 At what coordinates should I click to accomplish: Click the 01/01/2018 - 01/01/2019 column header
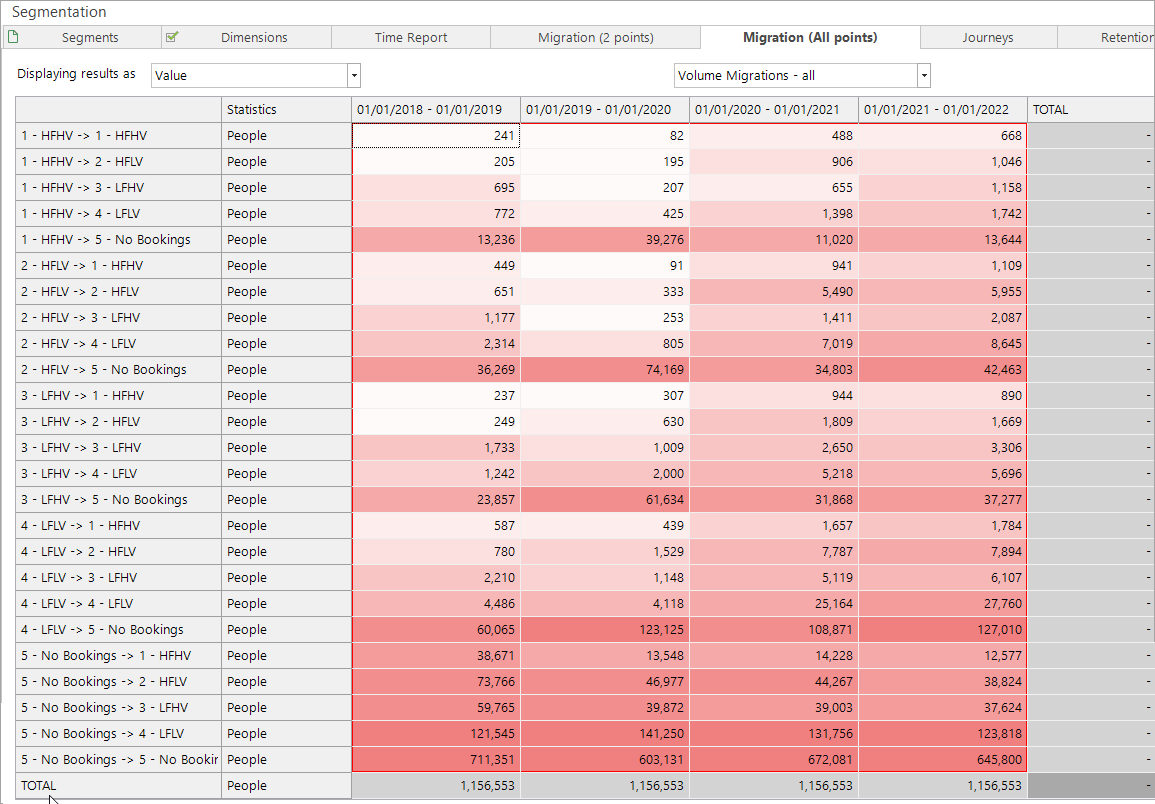point(436,110)
